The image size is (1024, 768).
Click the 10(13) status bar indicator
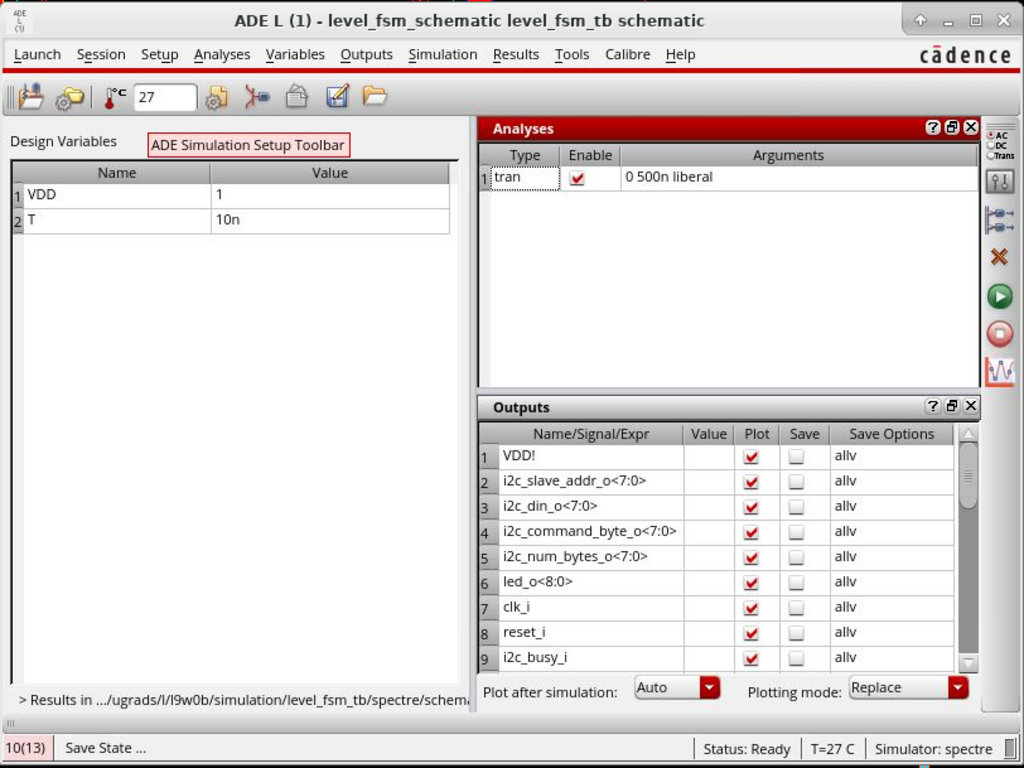[25, 748]
